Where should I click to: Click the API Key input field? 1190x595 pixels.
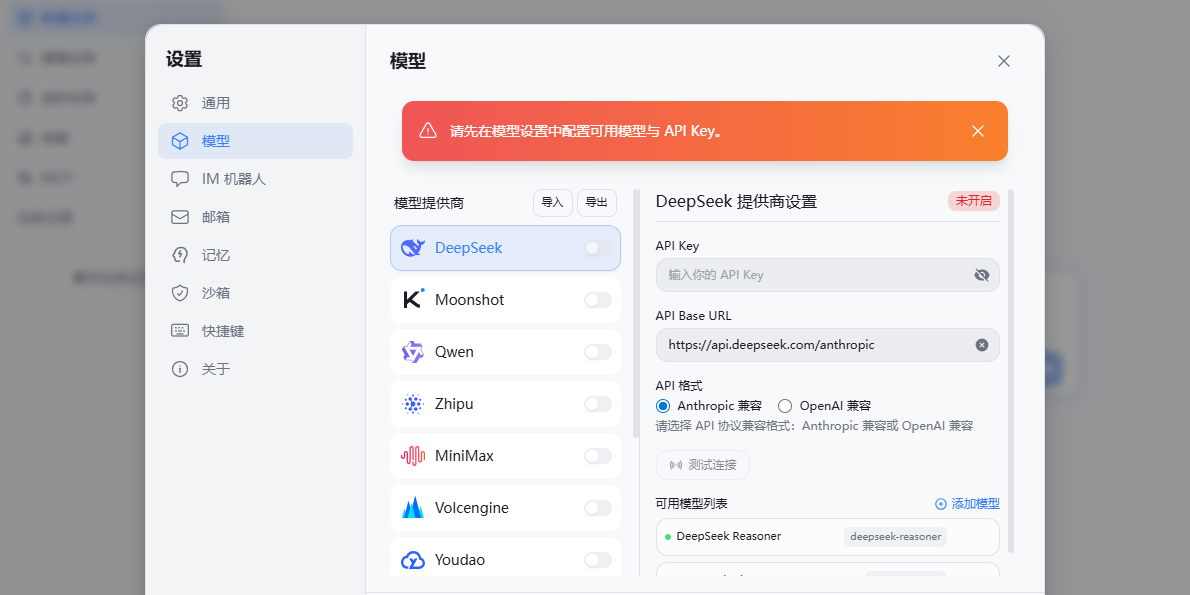tap(810, 275)
